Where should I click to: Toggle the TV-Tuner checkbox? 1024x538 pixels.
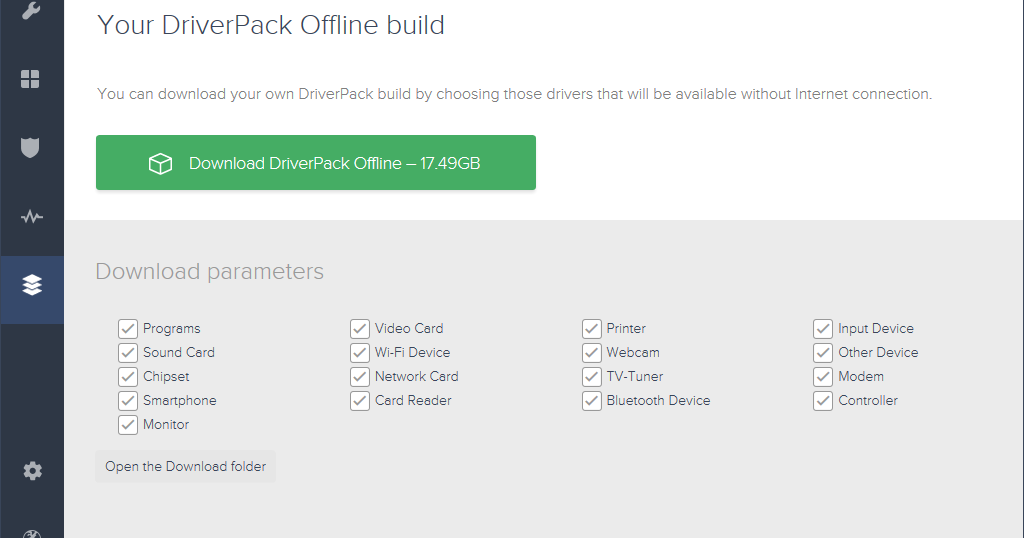[592, 377]
